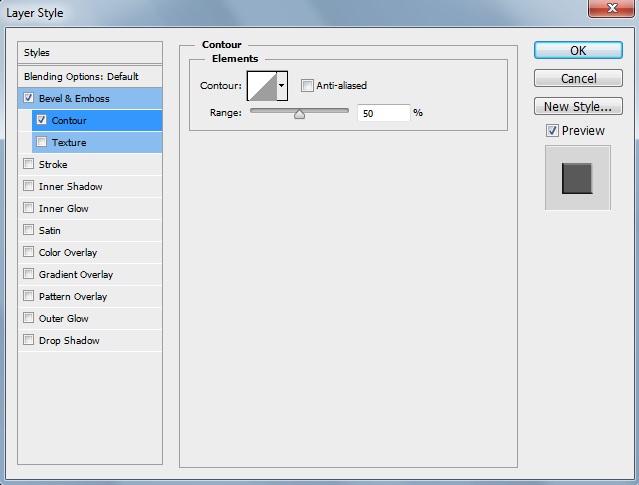The width and height of the screenshot is (639, 485).
Task: Click the Range percentage input field
Action: [x=383, y=113]
